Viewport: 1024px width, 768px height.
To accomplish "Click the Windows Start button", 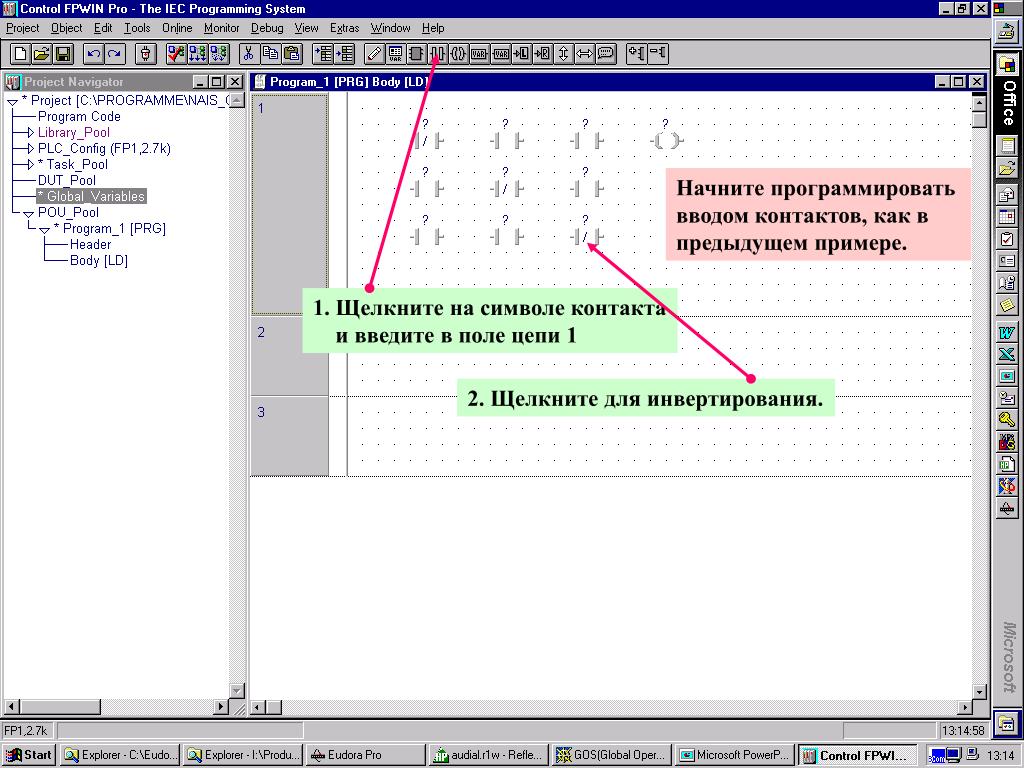I will pyautogui.click(x=29, y=755).
